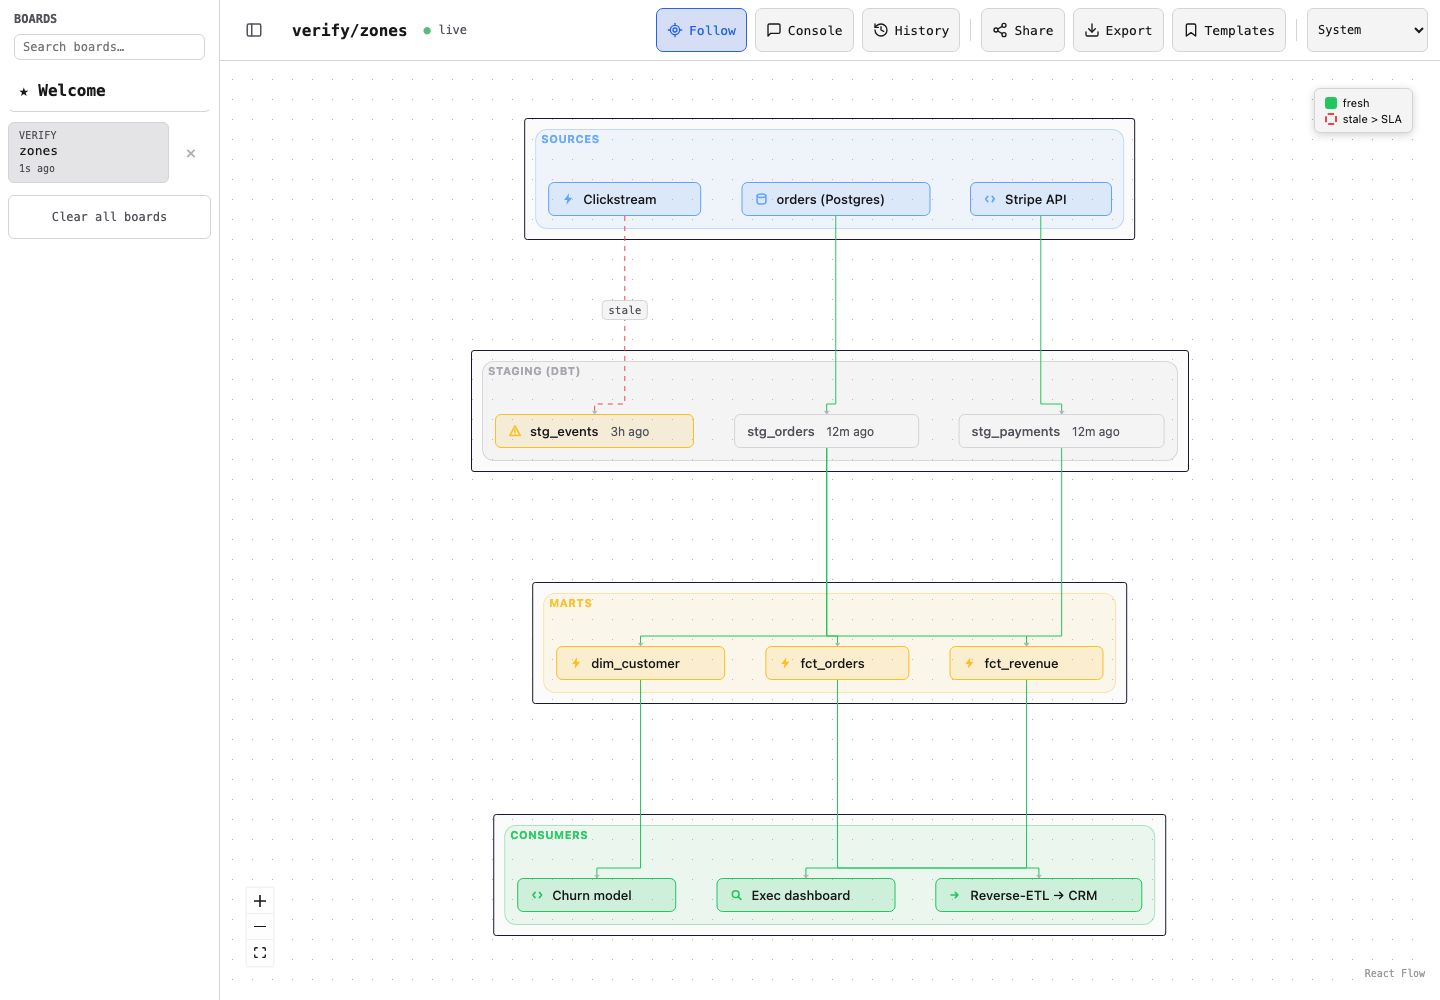Fit view with the fullscreen icon

pos(260,953)
